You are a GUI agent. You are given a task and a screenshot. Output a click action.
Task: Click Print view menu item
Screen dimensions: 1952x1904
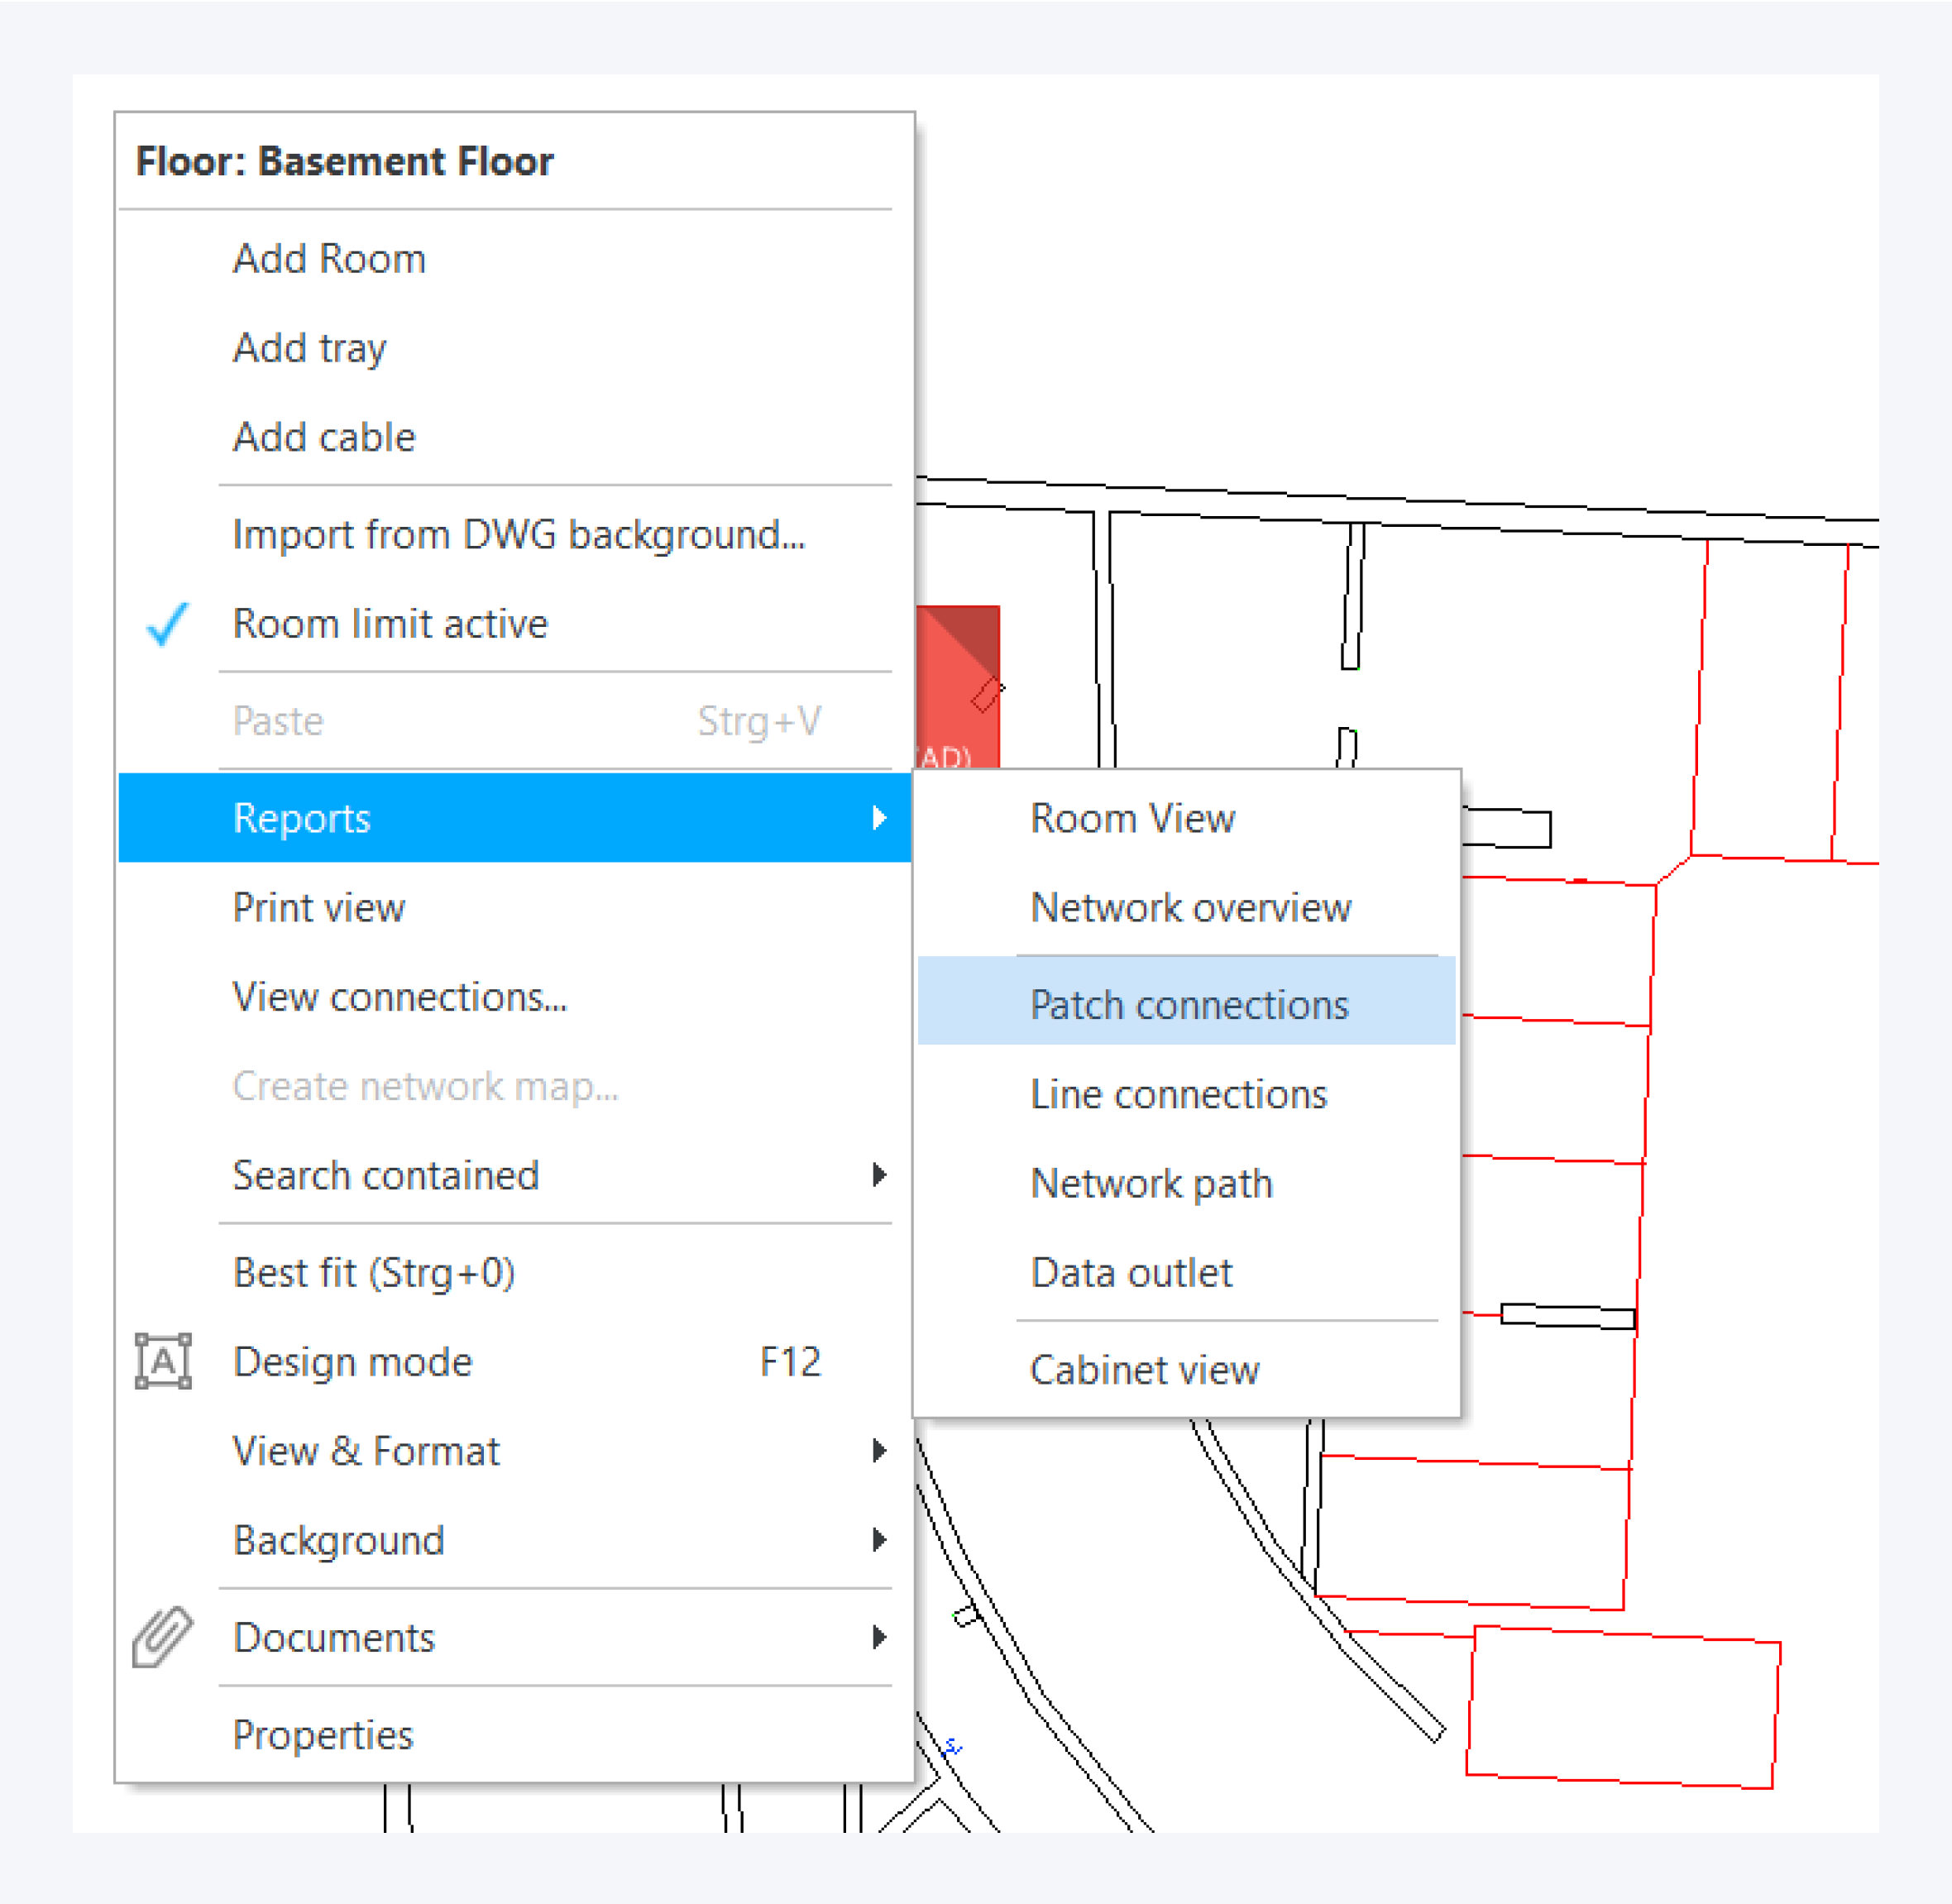pyautogui.click(x=318, y=907)
